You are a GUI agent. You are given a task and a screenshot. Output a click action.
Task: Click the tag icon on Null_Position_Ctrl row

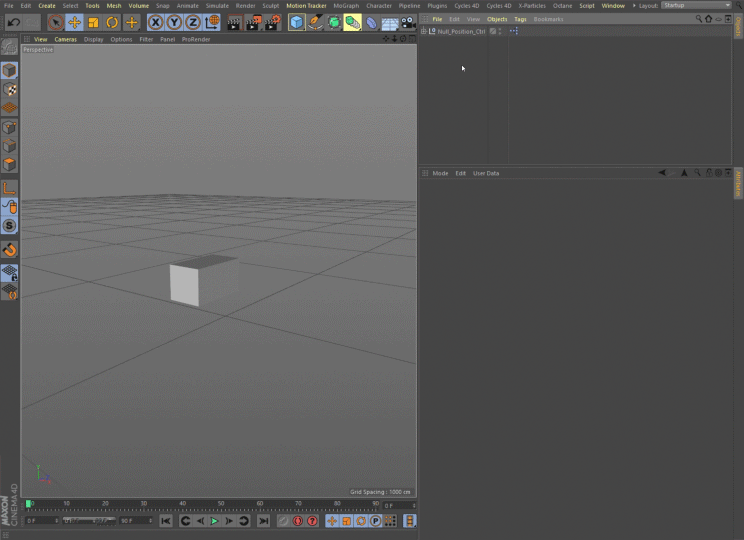coord(514,31)
